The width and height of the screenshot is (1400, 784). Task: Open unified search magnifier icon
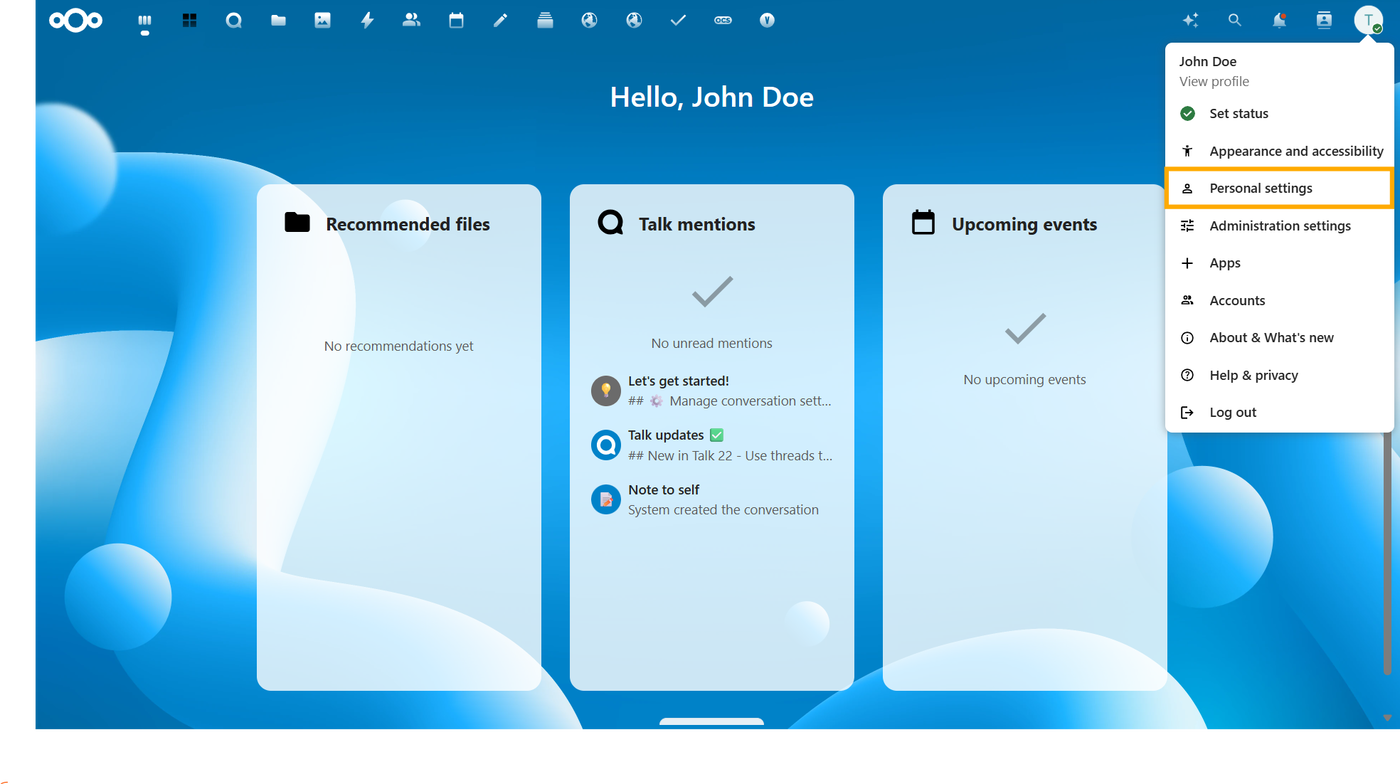[x=1235, y=20]
